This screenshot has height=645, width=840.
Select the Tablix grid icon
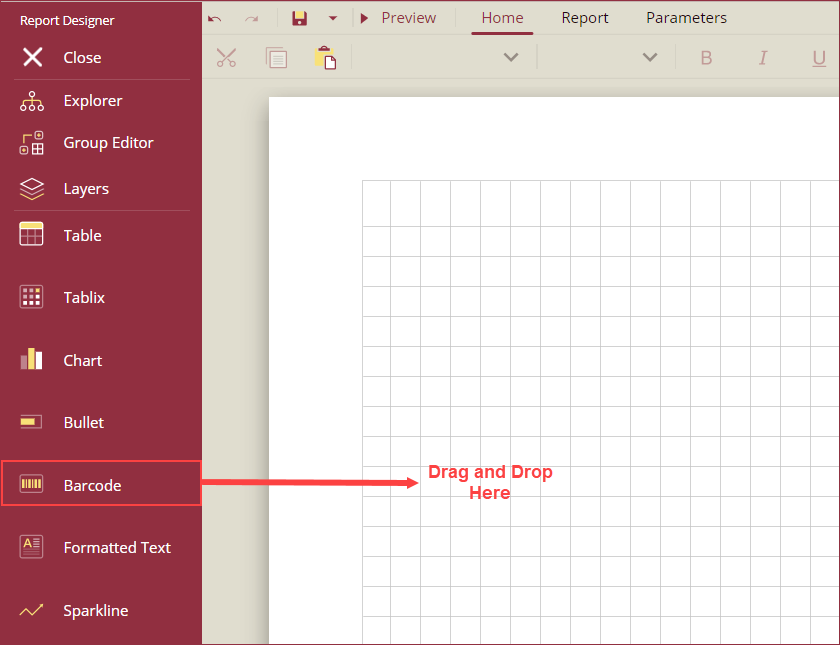[x=31, y=297]
